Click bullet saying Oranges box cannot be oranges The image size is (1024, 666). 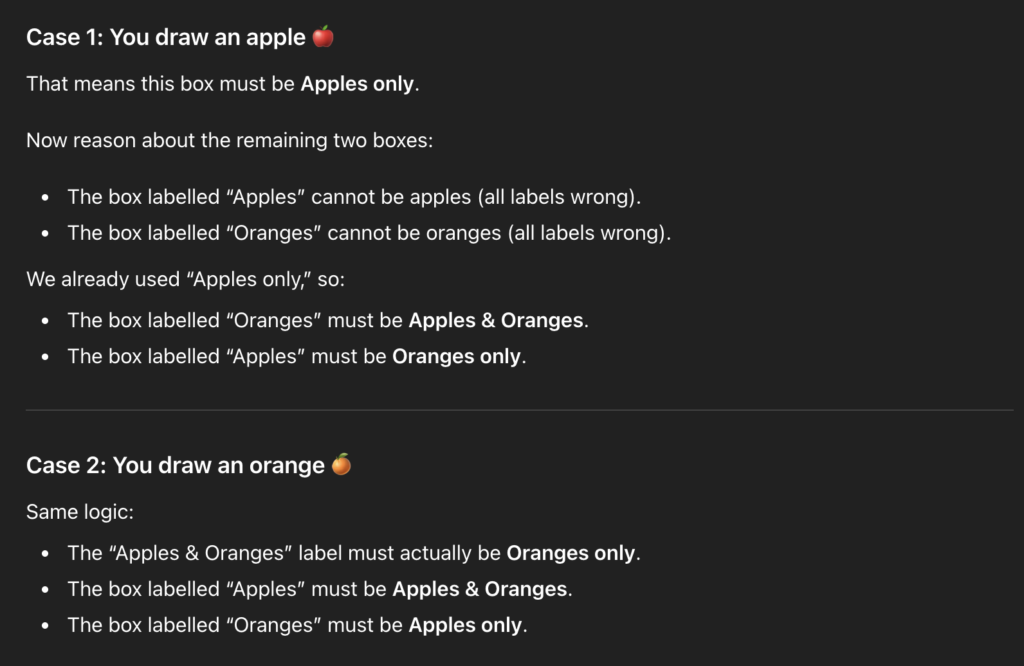point(370,233)
